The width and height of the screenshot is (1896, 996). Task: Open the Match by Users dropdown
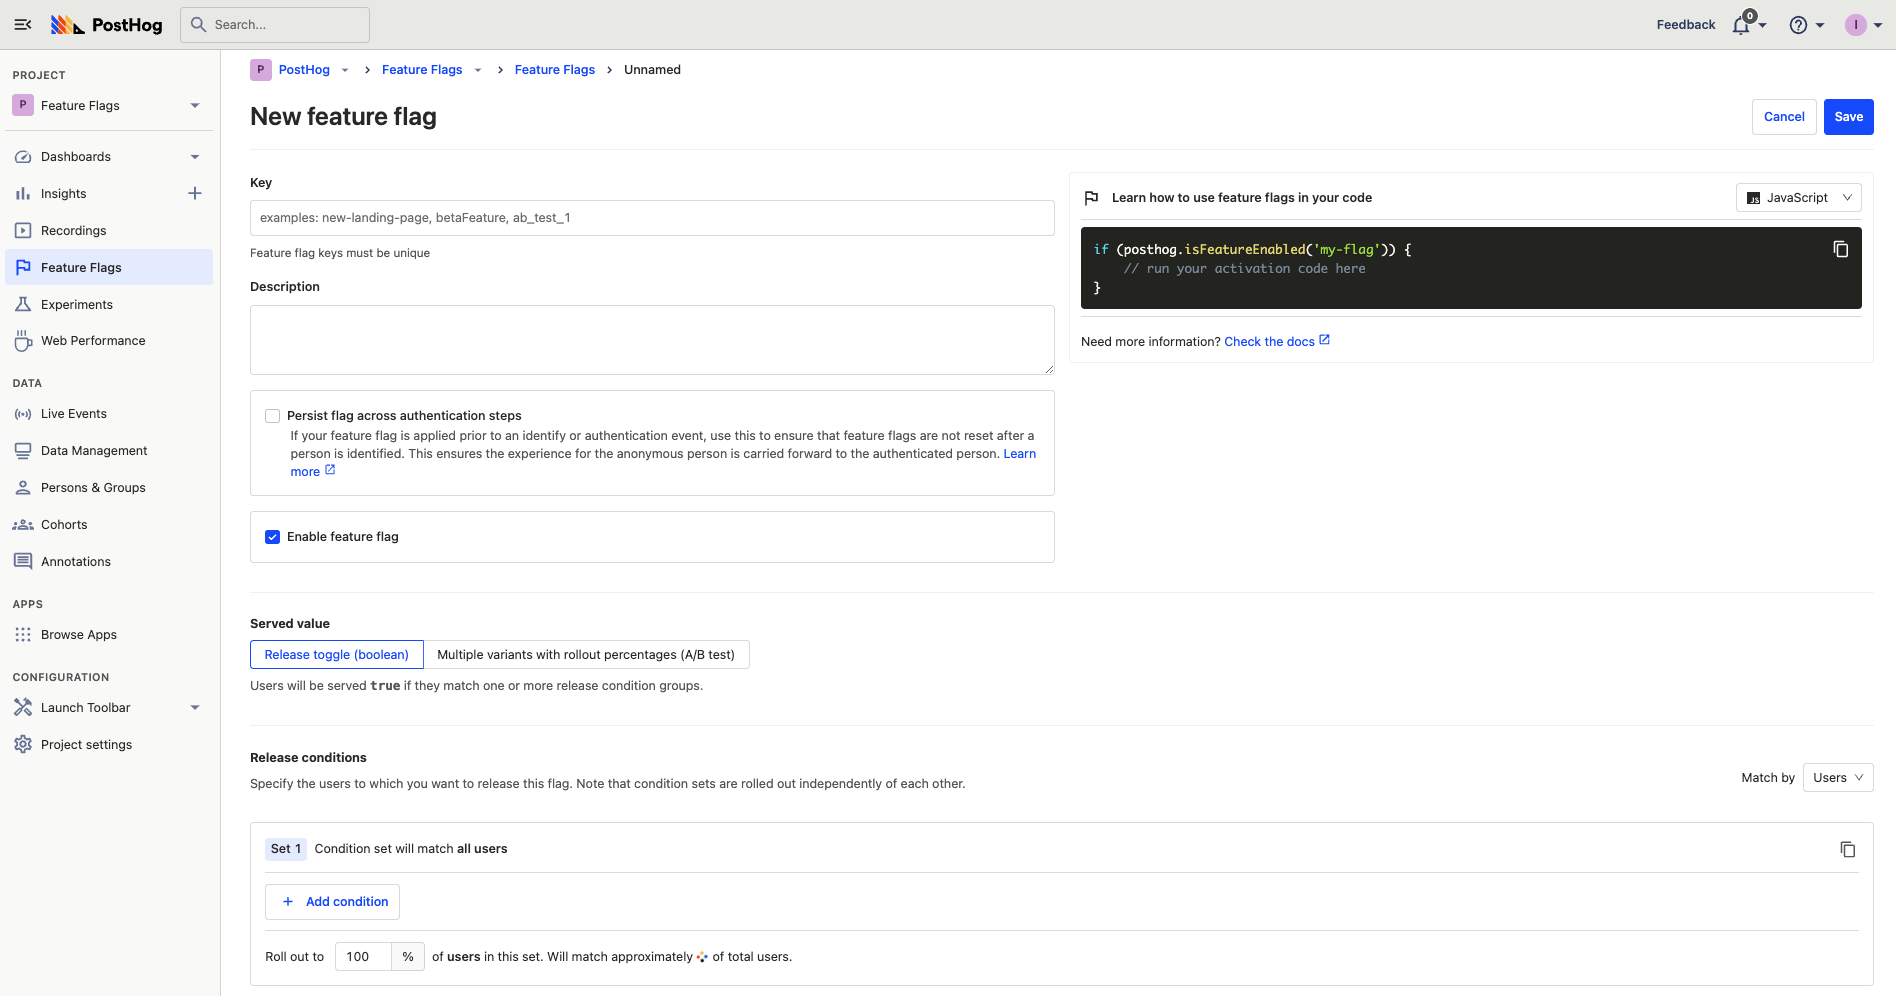point(1837,778)
